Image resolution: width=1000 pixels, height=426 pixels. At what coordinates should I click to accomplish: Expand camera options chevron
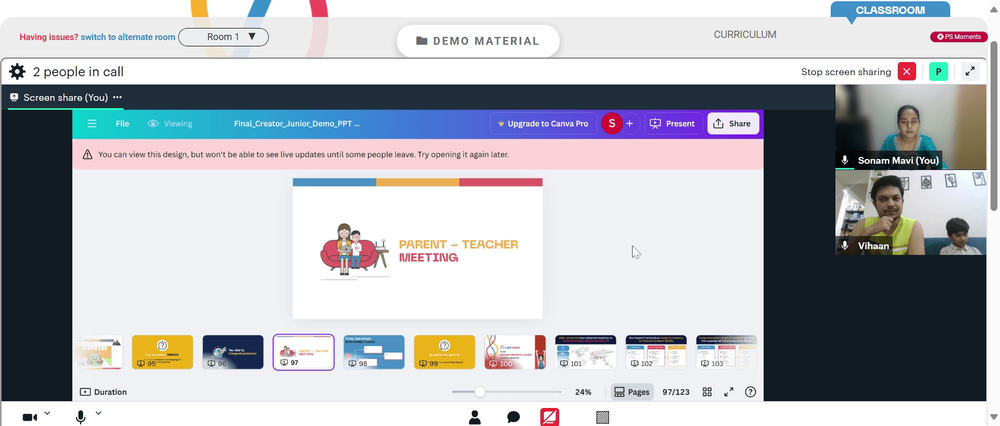click(x=47, y=413)
